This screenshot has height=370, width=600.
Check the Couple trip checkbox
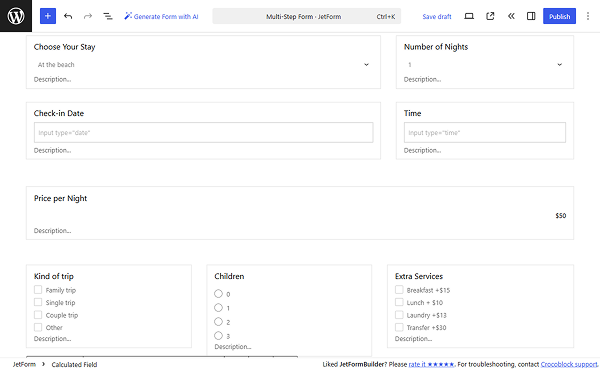click(38, 315)
